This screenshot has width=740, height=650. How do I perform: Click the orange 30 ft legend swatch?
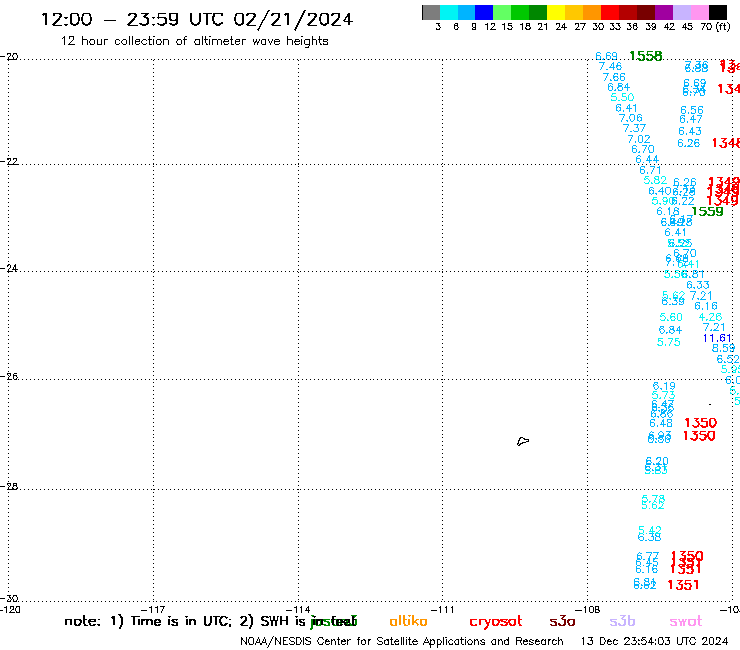(592, 12)
